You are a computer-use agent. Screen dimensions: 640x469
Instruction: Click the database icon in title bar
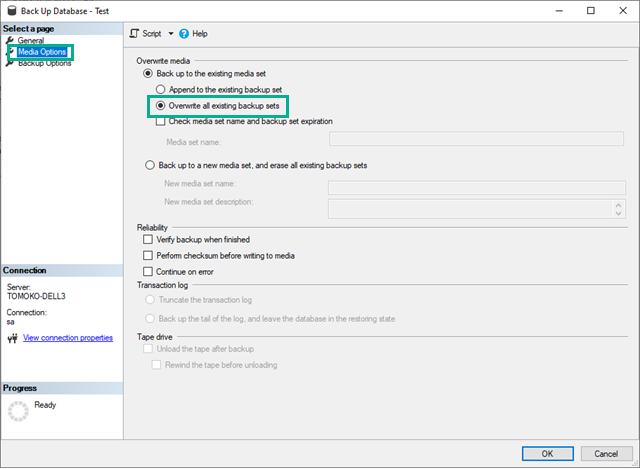[12, 11]
